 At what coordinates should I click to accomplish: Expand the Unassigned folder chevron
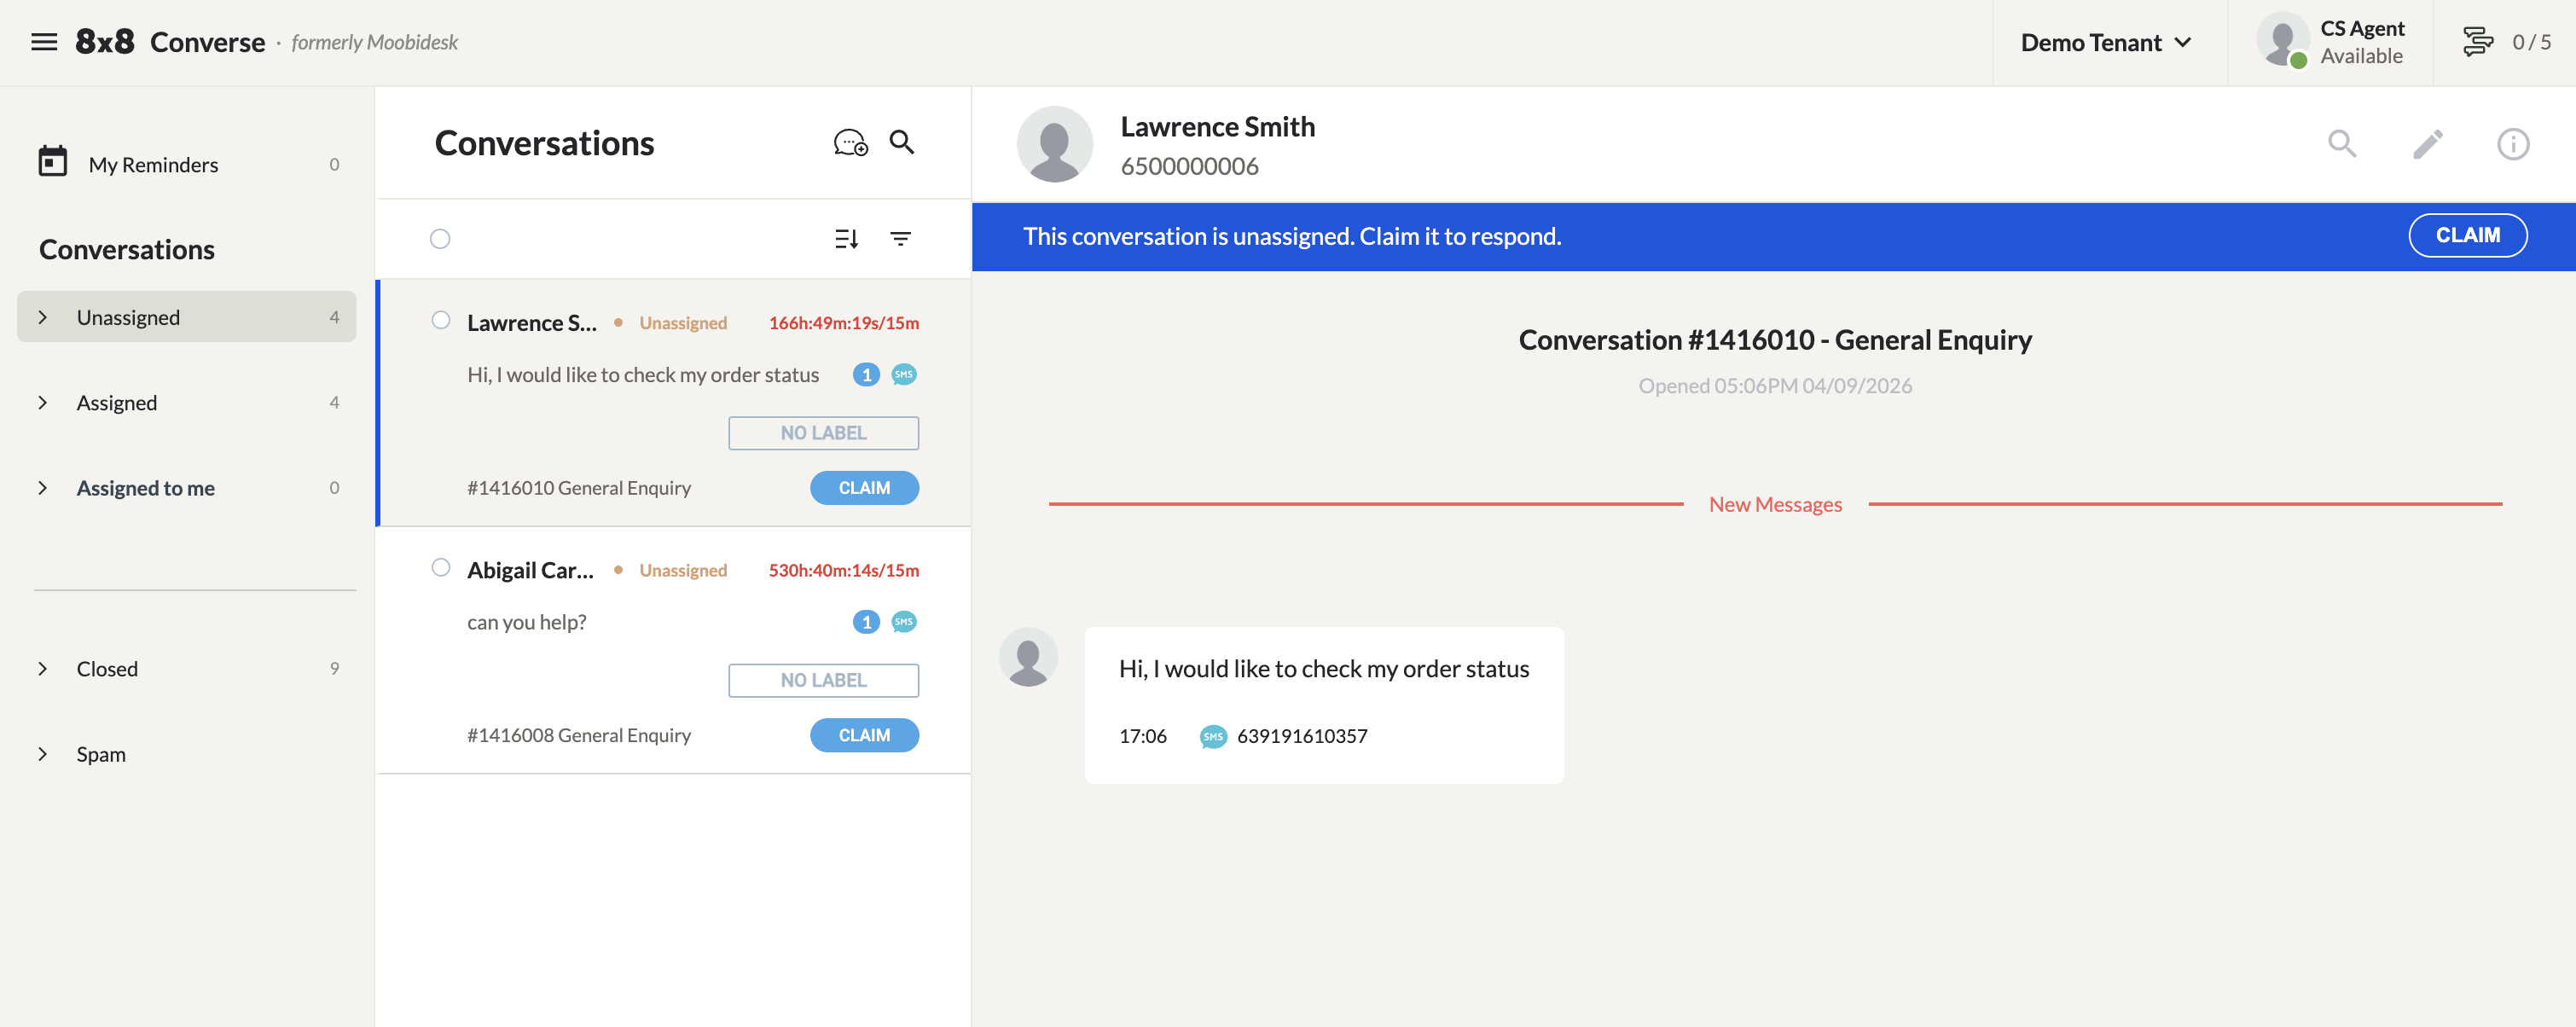click(42, 317)
